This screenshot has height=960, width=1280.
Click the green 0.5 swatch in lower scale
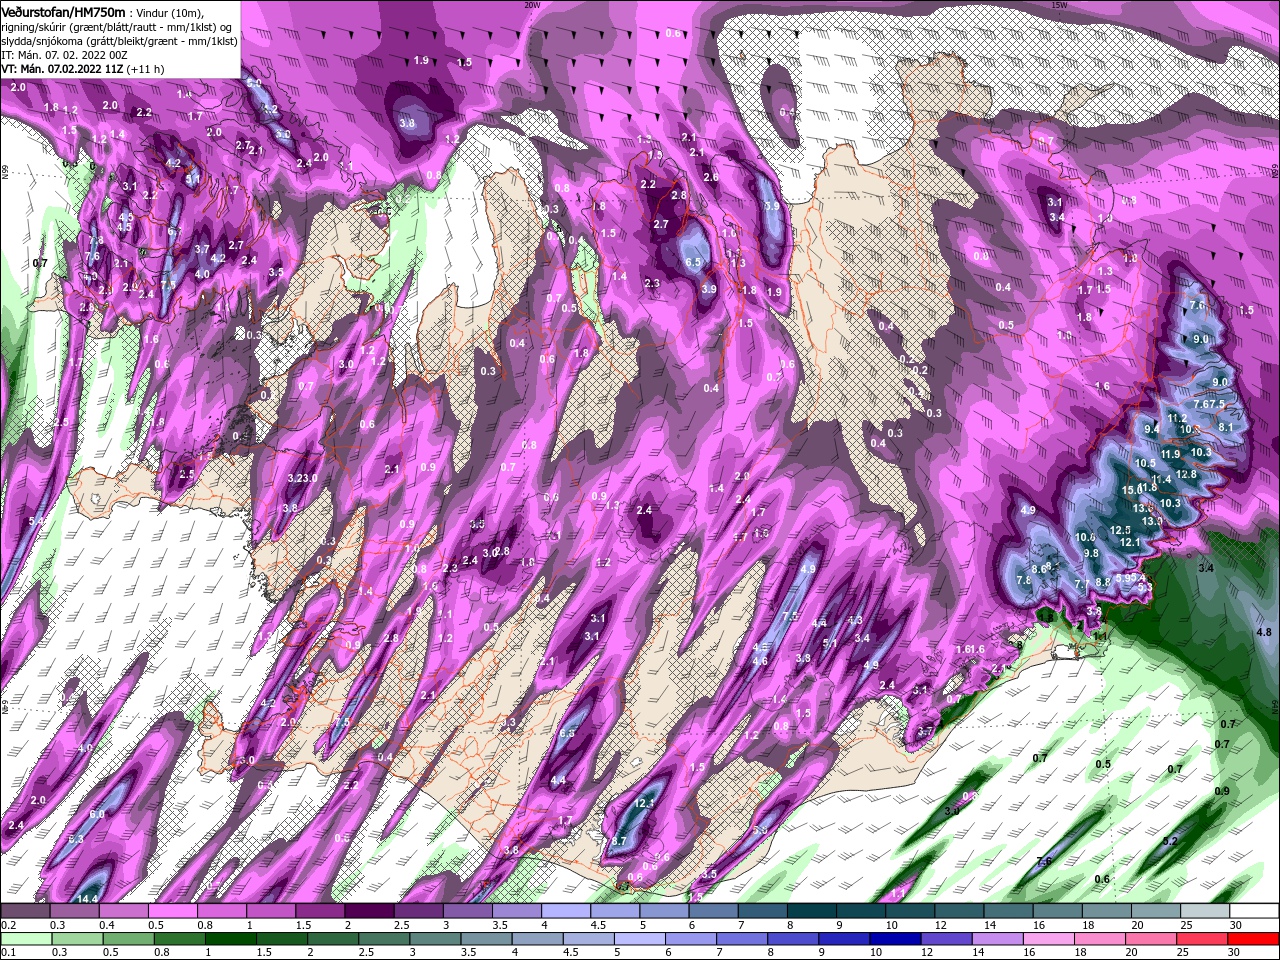(128, 938)
